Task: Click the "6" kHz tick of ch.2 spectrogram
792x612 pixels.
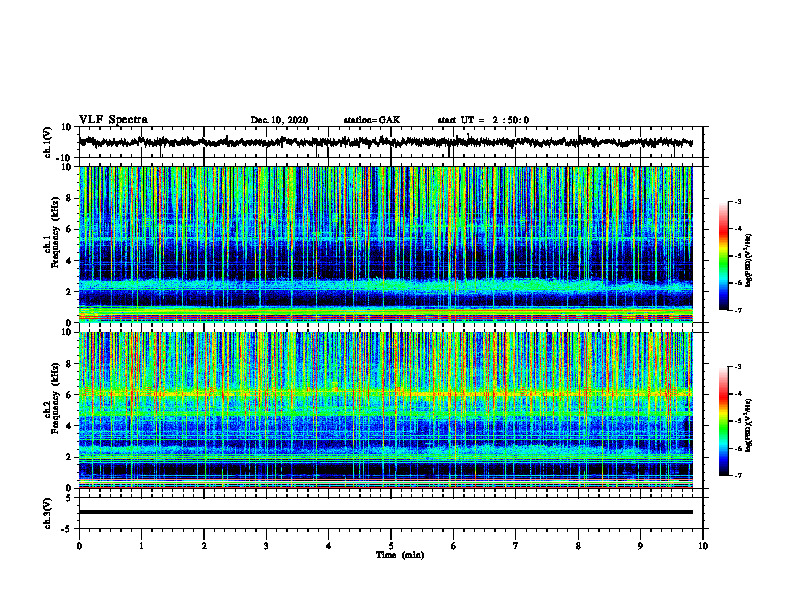Action: click(69, 395)
